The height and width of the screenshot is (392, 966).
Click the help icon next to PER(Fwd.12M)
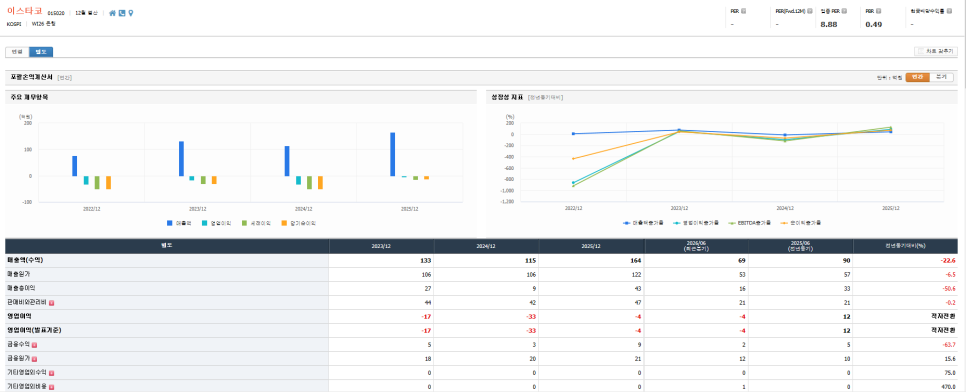point(810,10)
